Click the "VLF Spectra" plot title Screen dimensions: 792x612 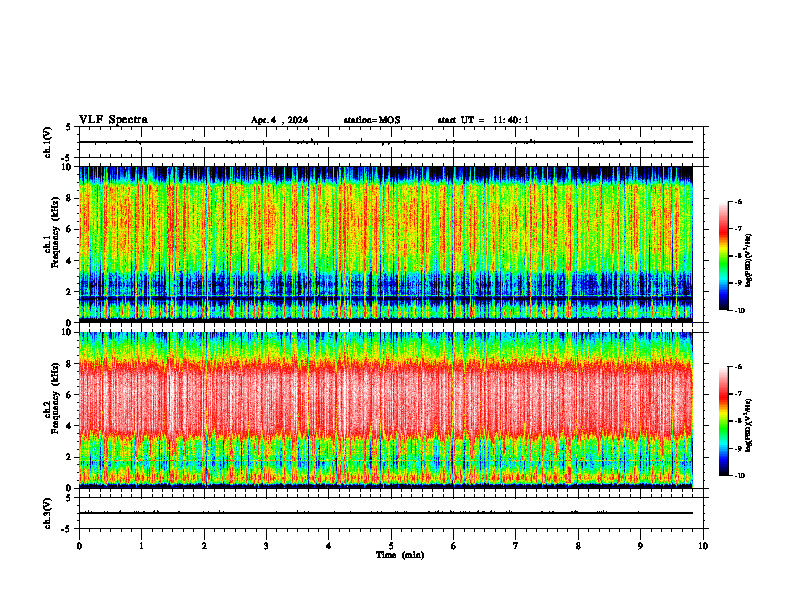[x=113, y=120]
